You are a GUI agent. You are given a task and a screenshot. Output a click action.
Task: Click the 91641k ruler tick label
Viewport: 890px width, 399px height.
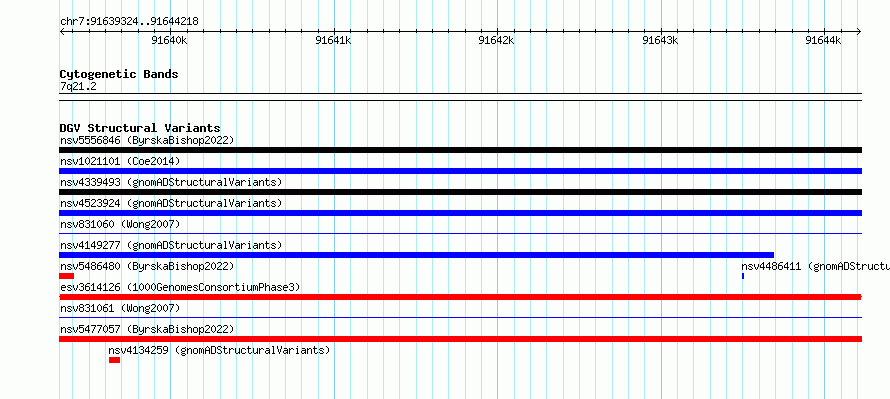333,40
